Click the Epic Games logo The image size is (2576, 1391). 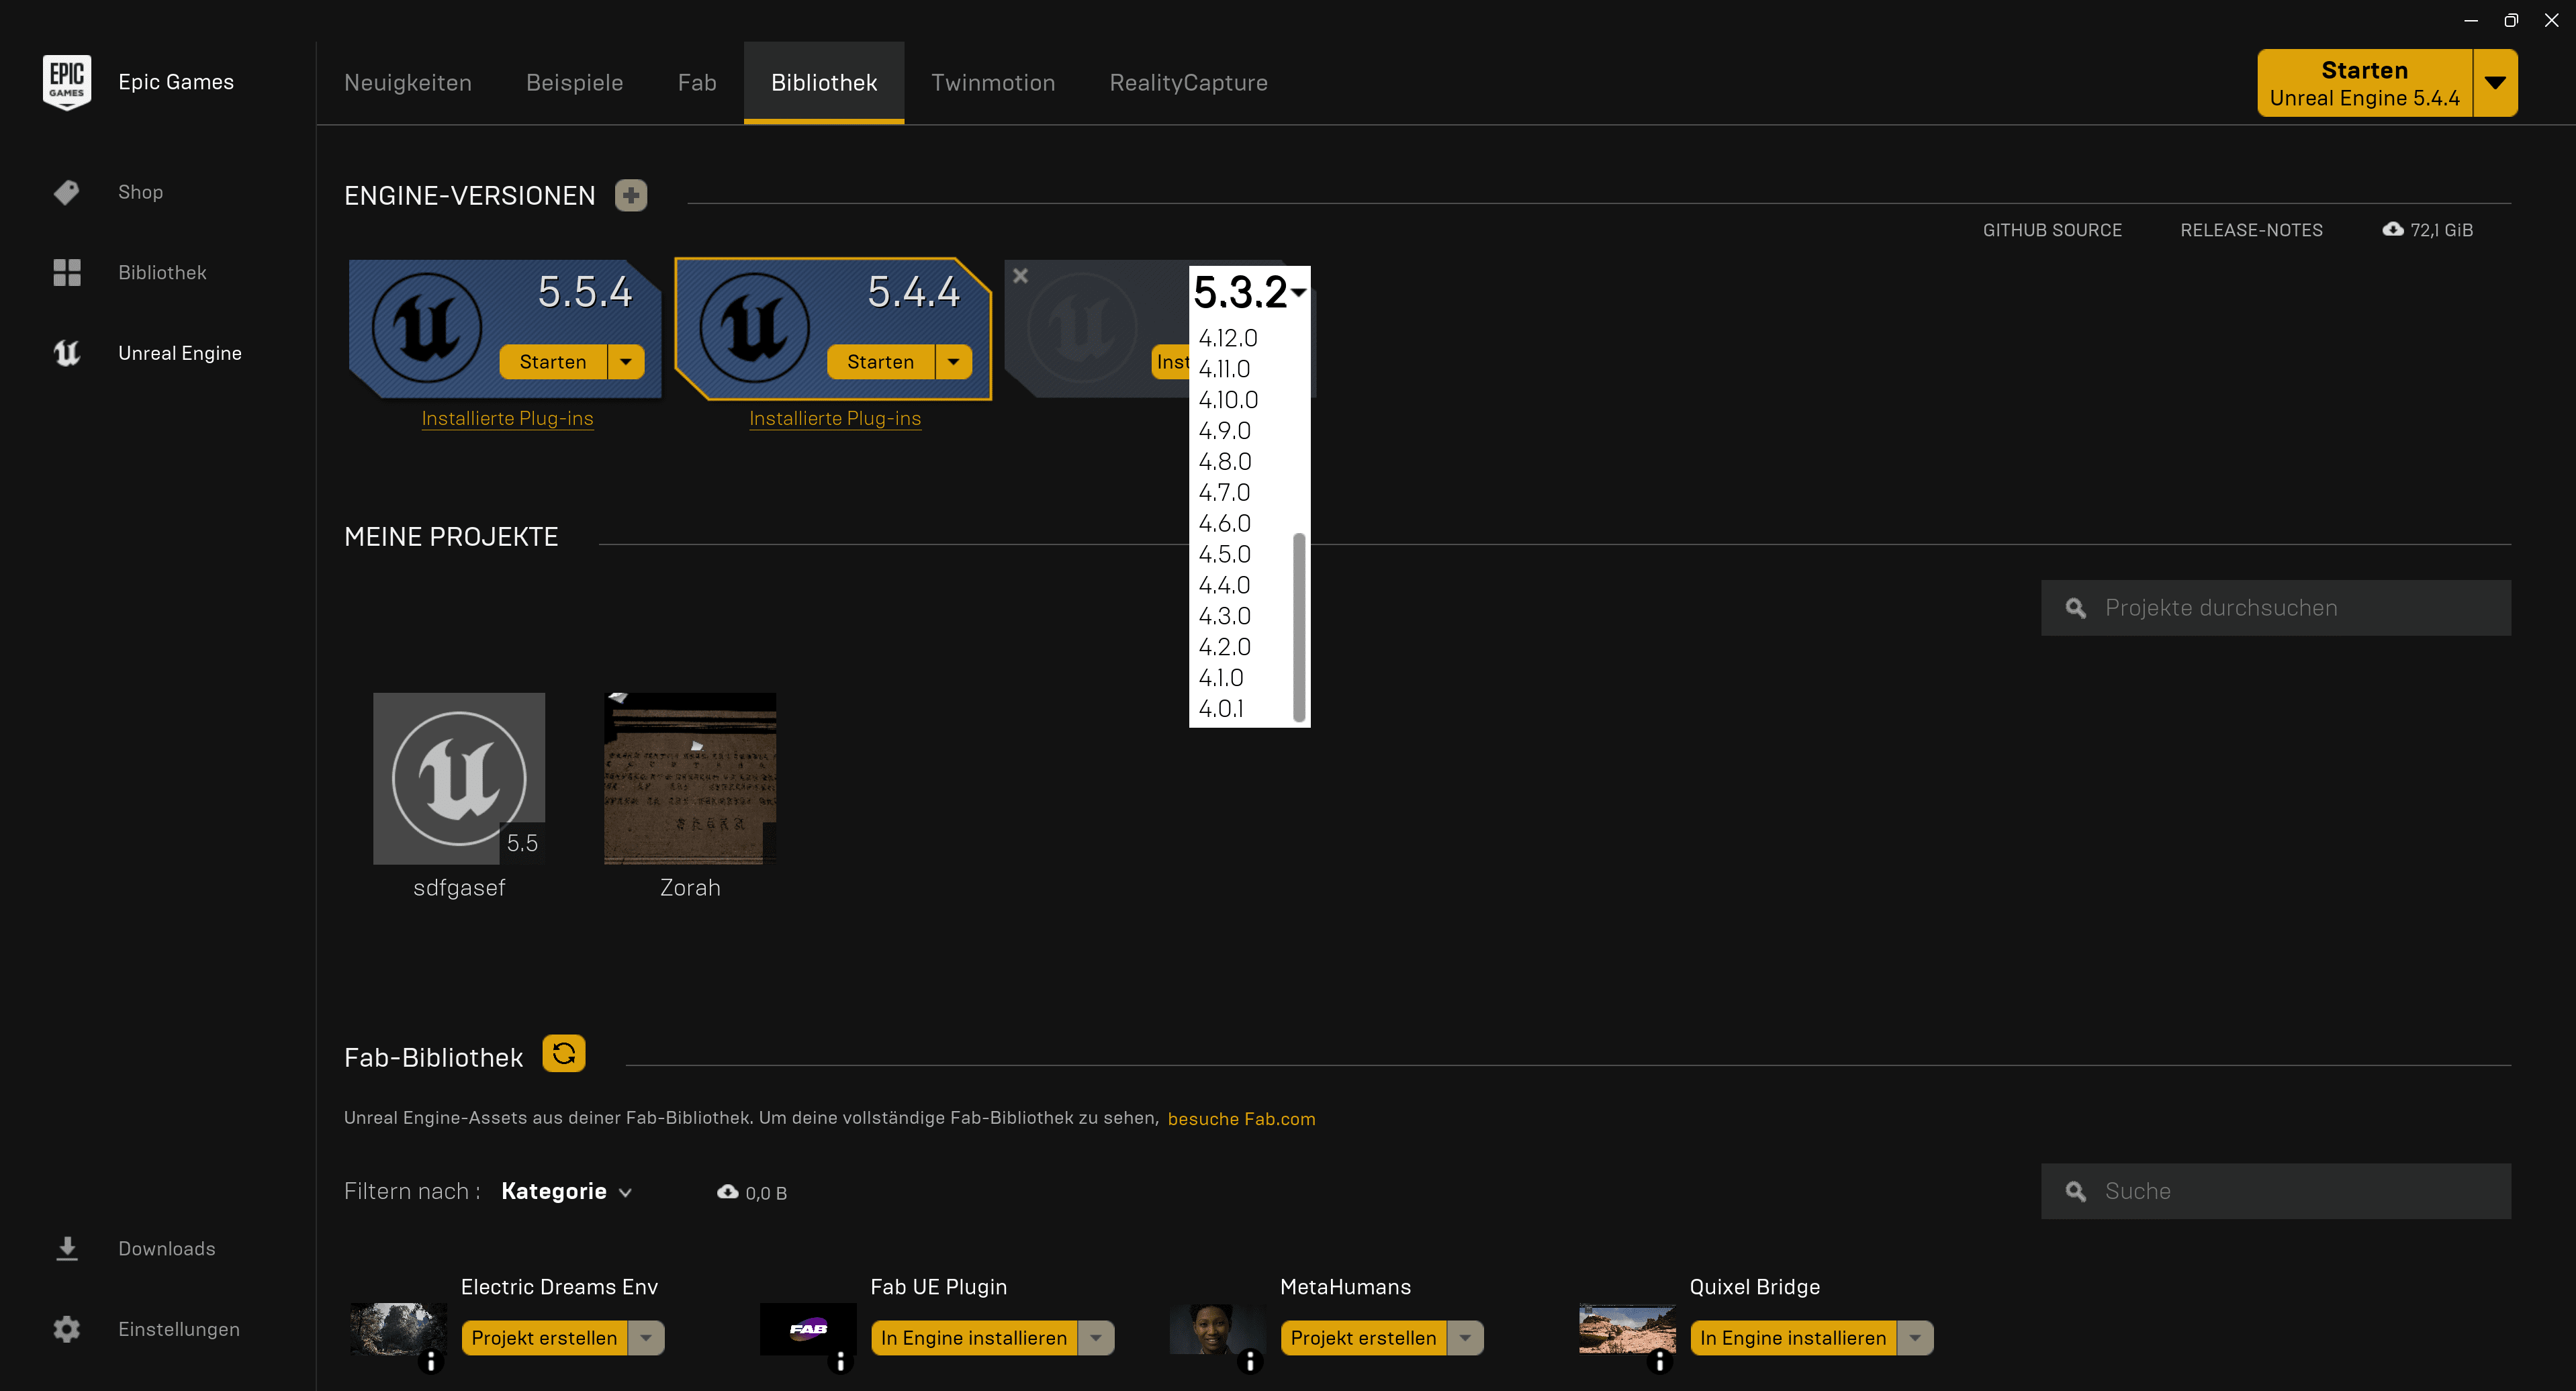click(67, 82)
